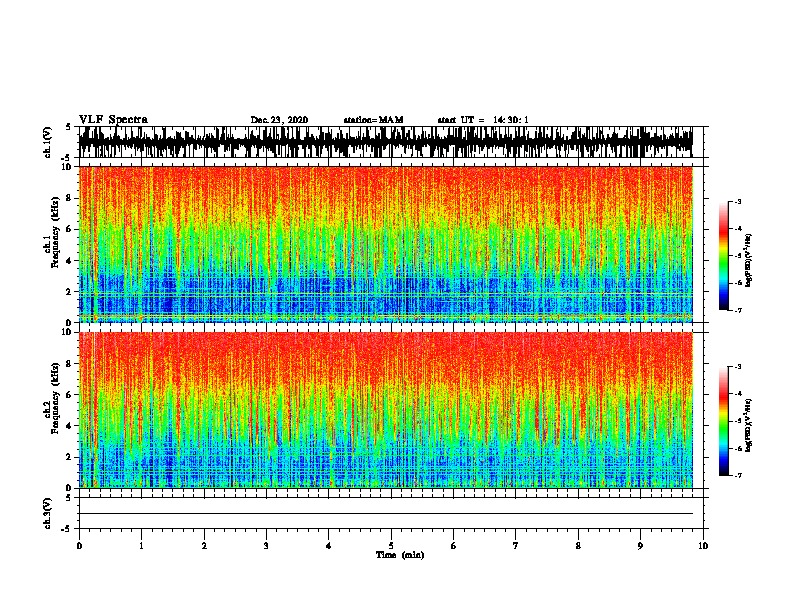Click time axis tick label "10"
The height and width of the screenshot is (612, 792).
pos(703,545)
